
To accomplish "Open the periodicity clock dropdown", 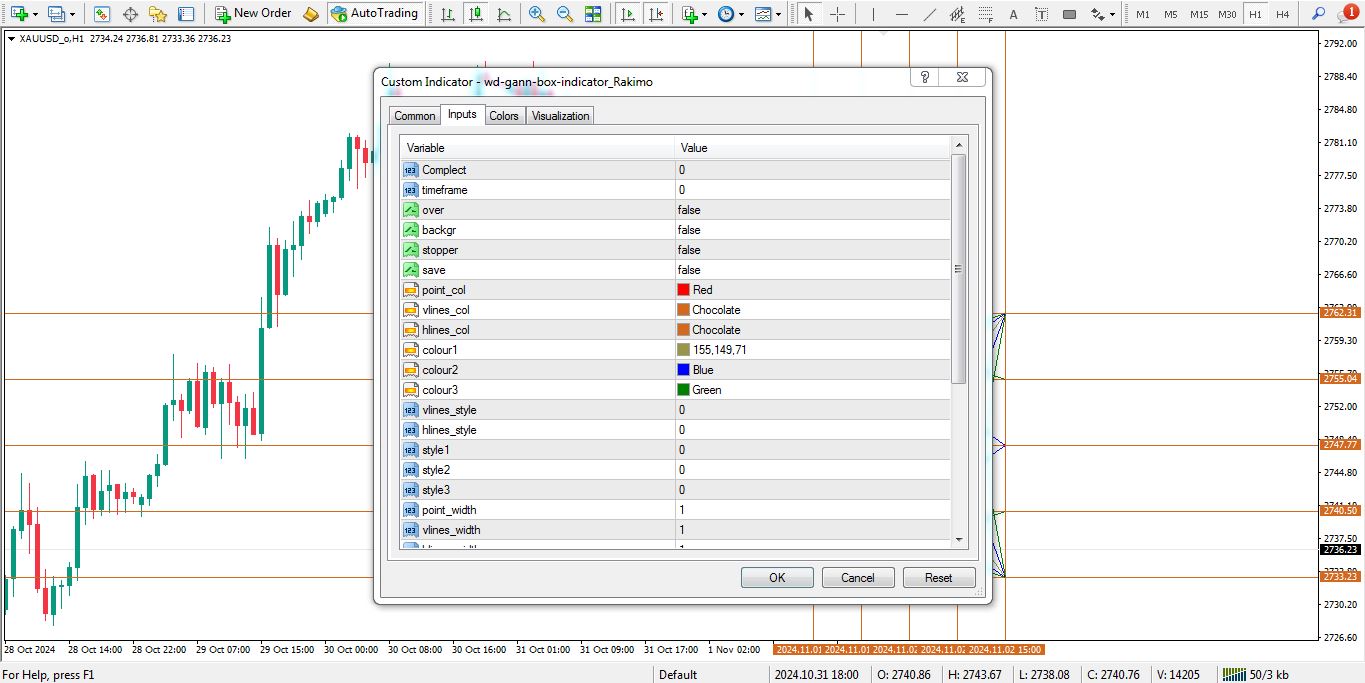I will [740, 14].
